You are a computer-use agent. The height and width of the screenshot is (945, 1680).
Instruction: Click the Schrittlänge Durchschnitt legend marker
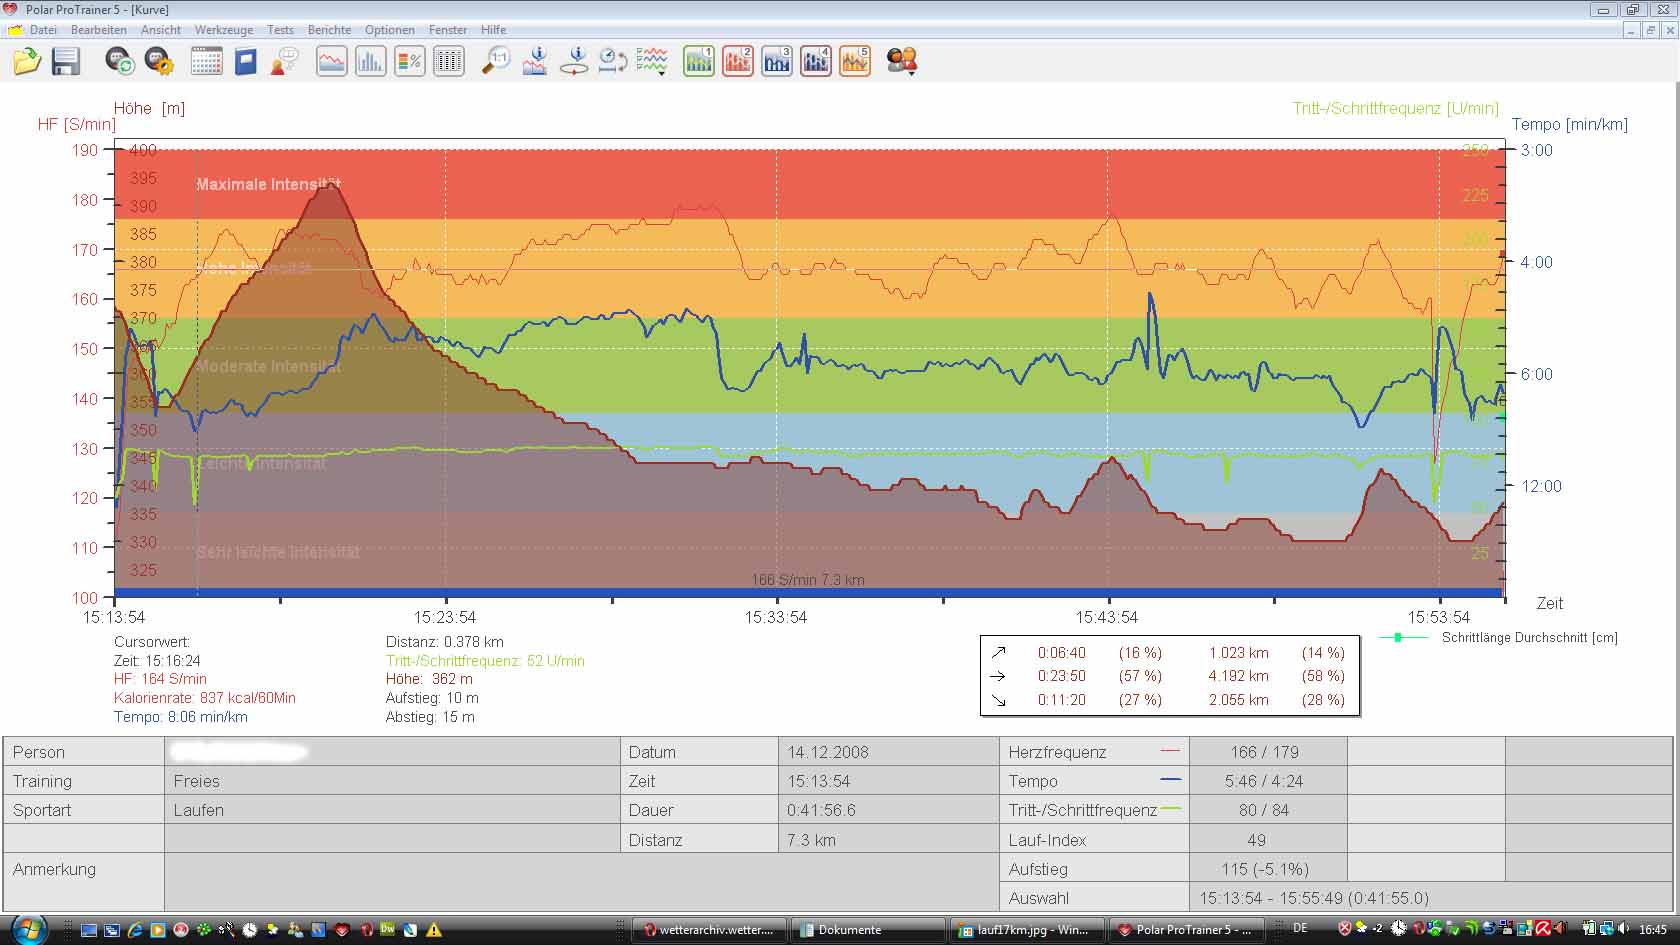[1398, 638]
